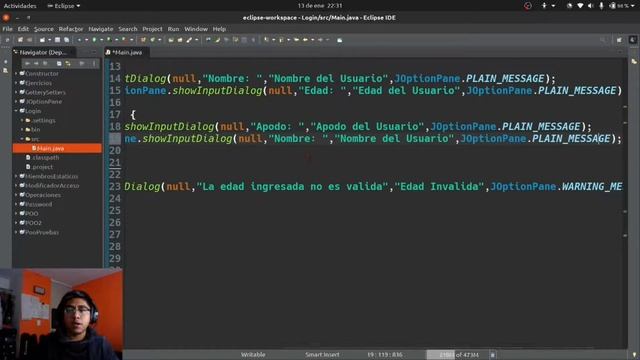Screen dimensions: 640x360
Task: Expand the POO2 project node
Action: pyautogui.click(x=16, y=223)
